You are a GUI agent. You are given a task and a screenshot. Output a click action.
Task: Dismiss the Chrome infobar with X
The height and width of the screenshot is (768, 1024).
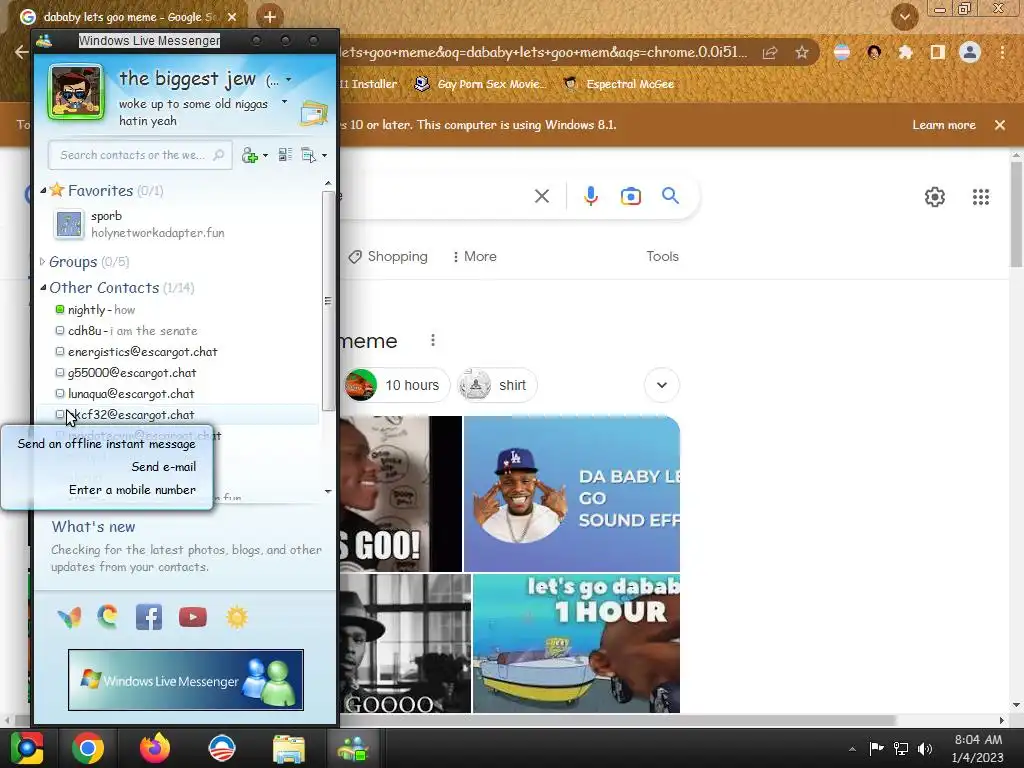[1000, 125]
